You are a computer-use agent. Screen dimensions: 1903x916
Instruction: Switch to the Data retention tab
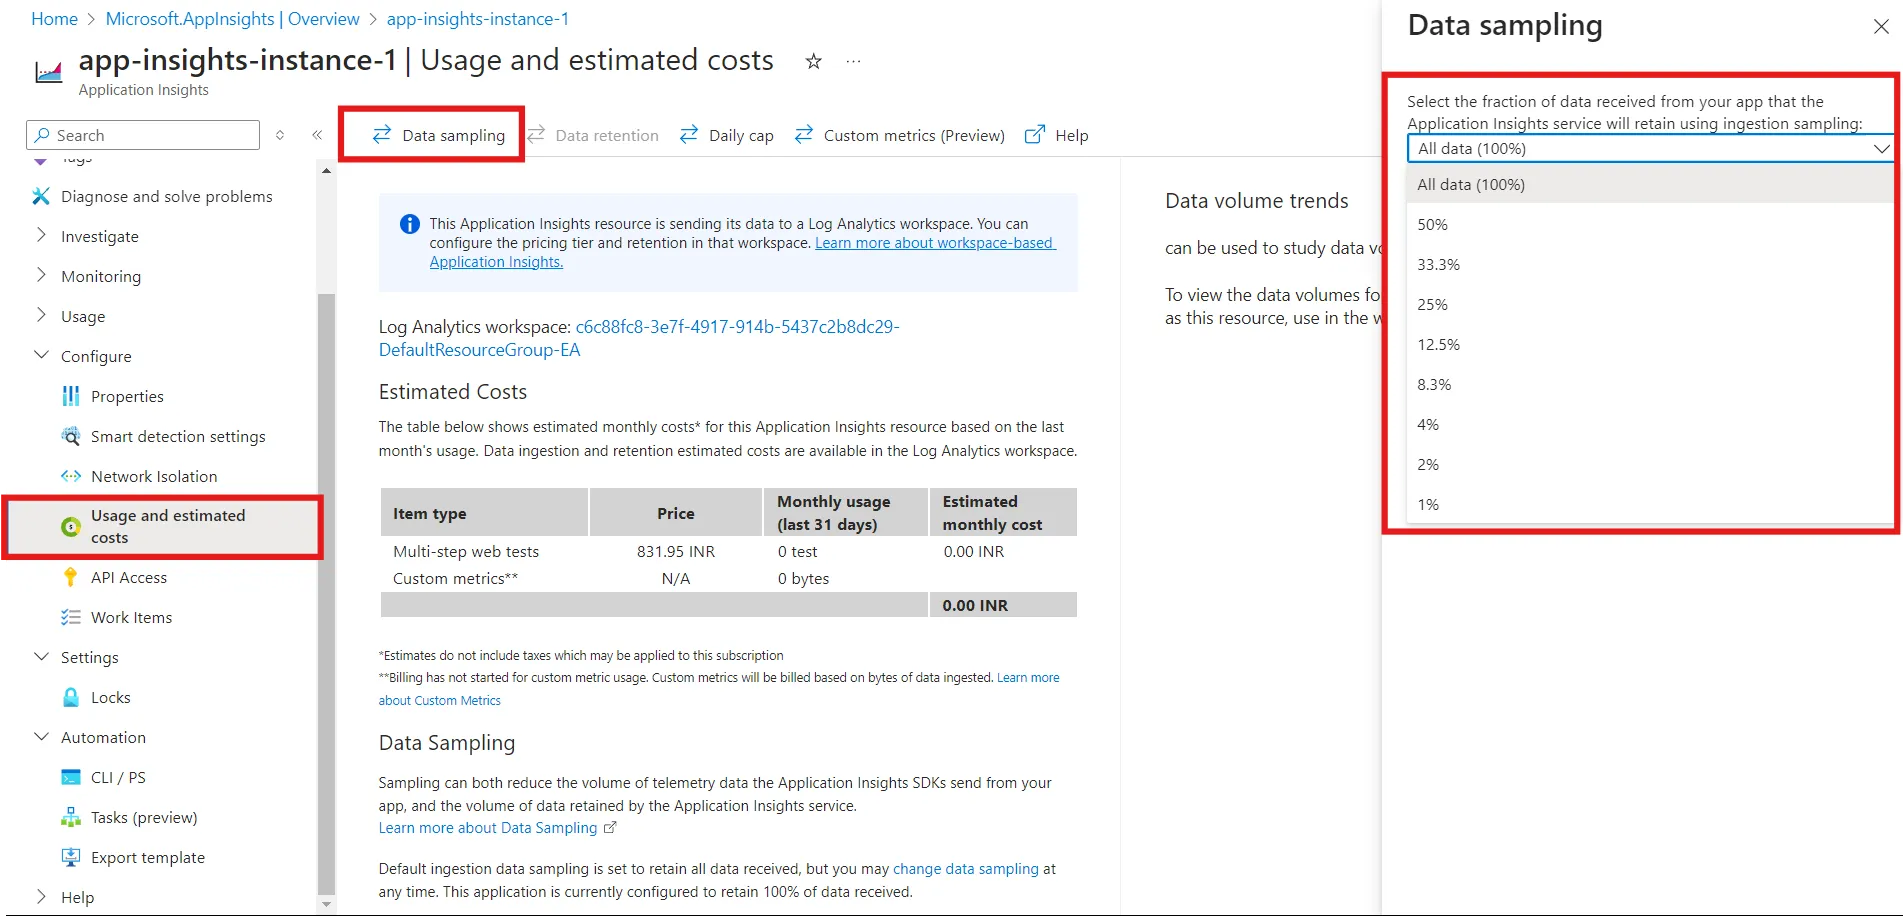pyautogui.click(x=607, y=135)
